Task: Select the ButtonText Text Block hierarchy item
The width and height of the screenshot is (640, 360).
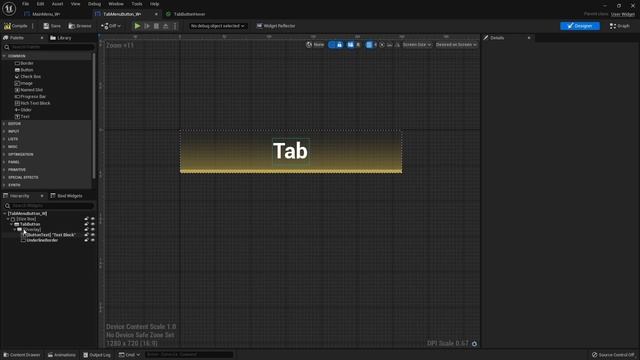Action: click(49, 235)
